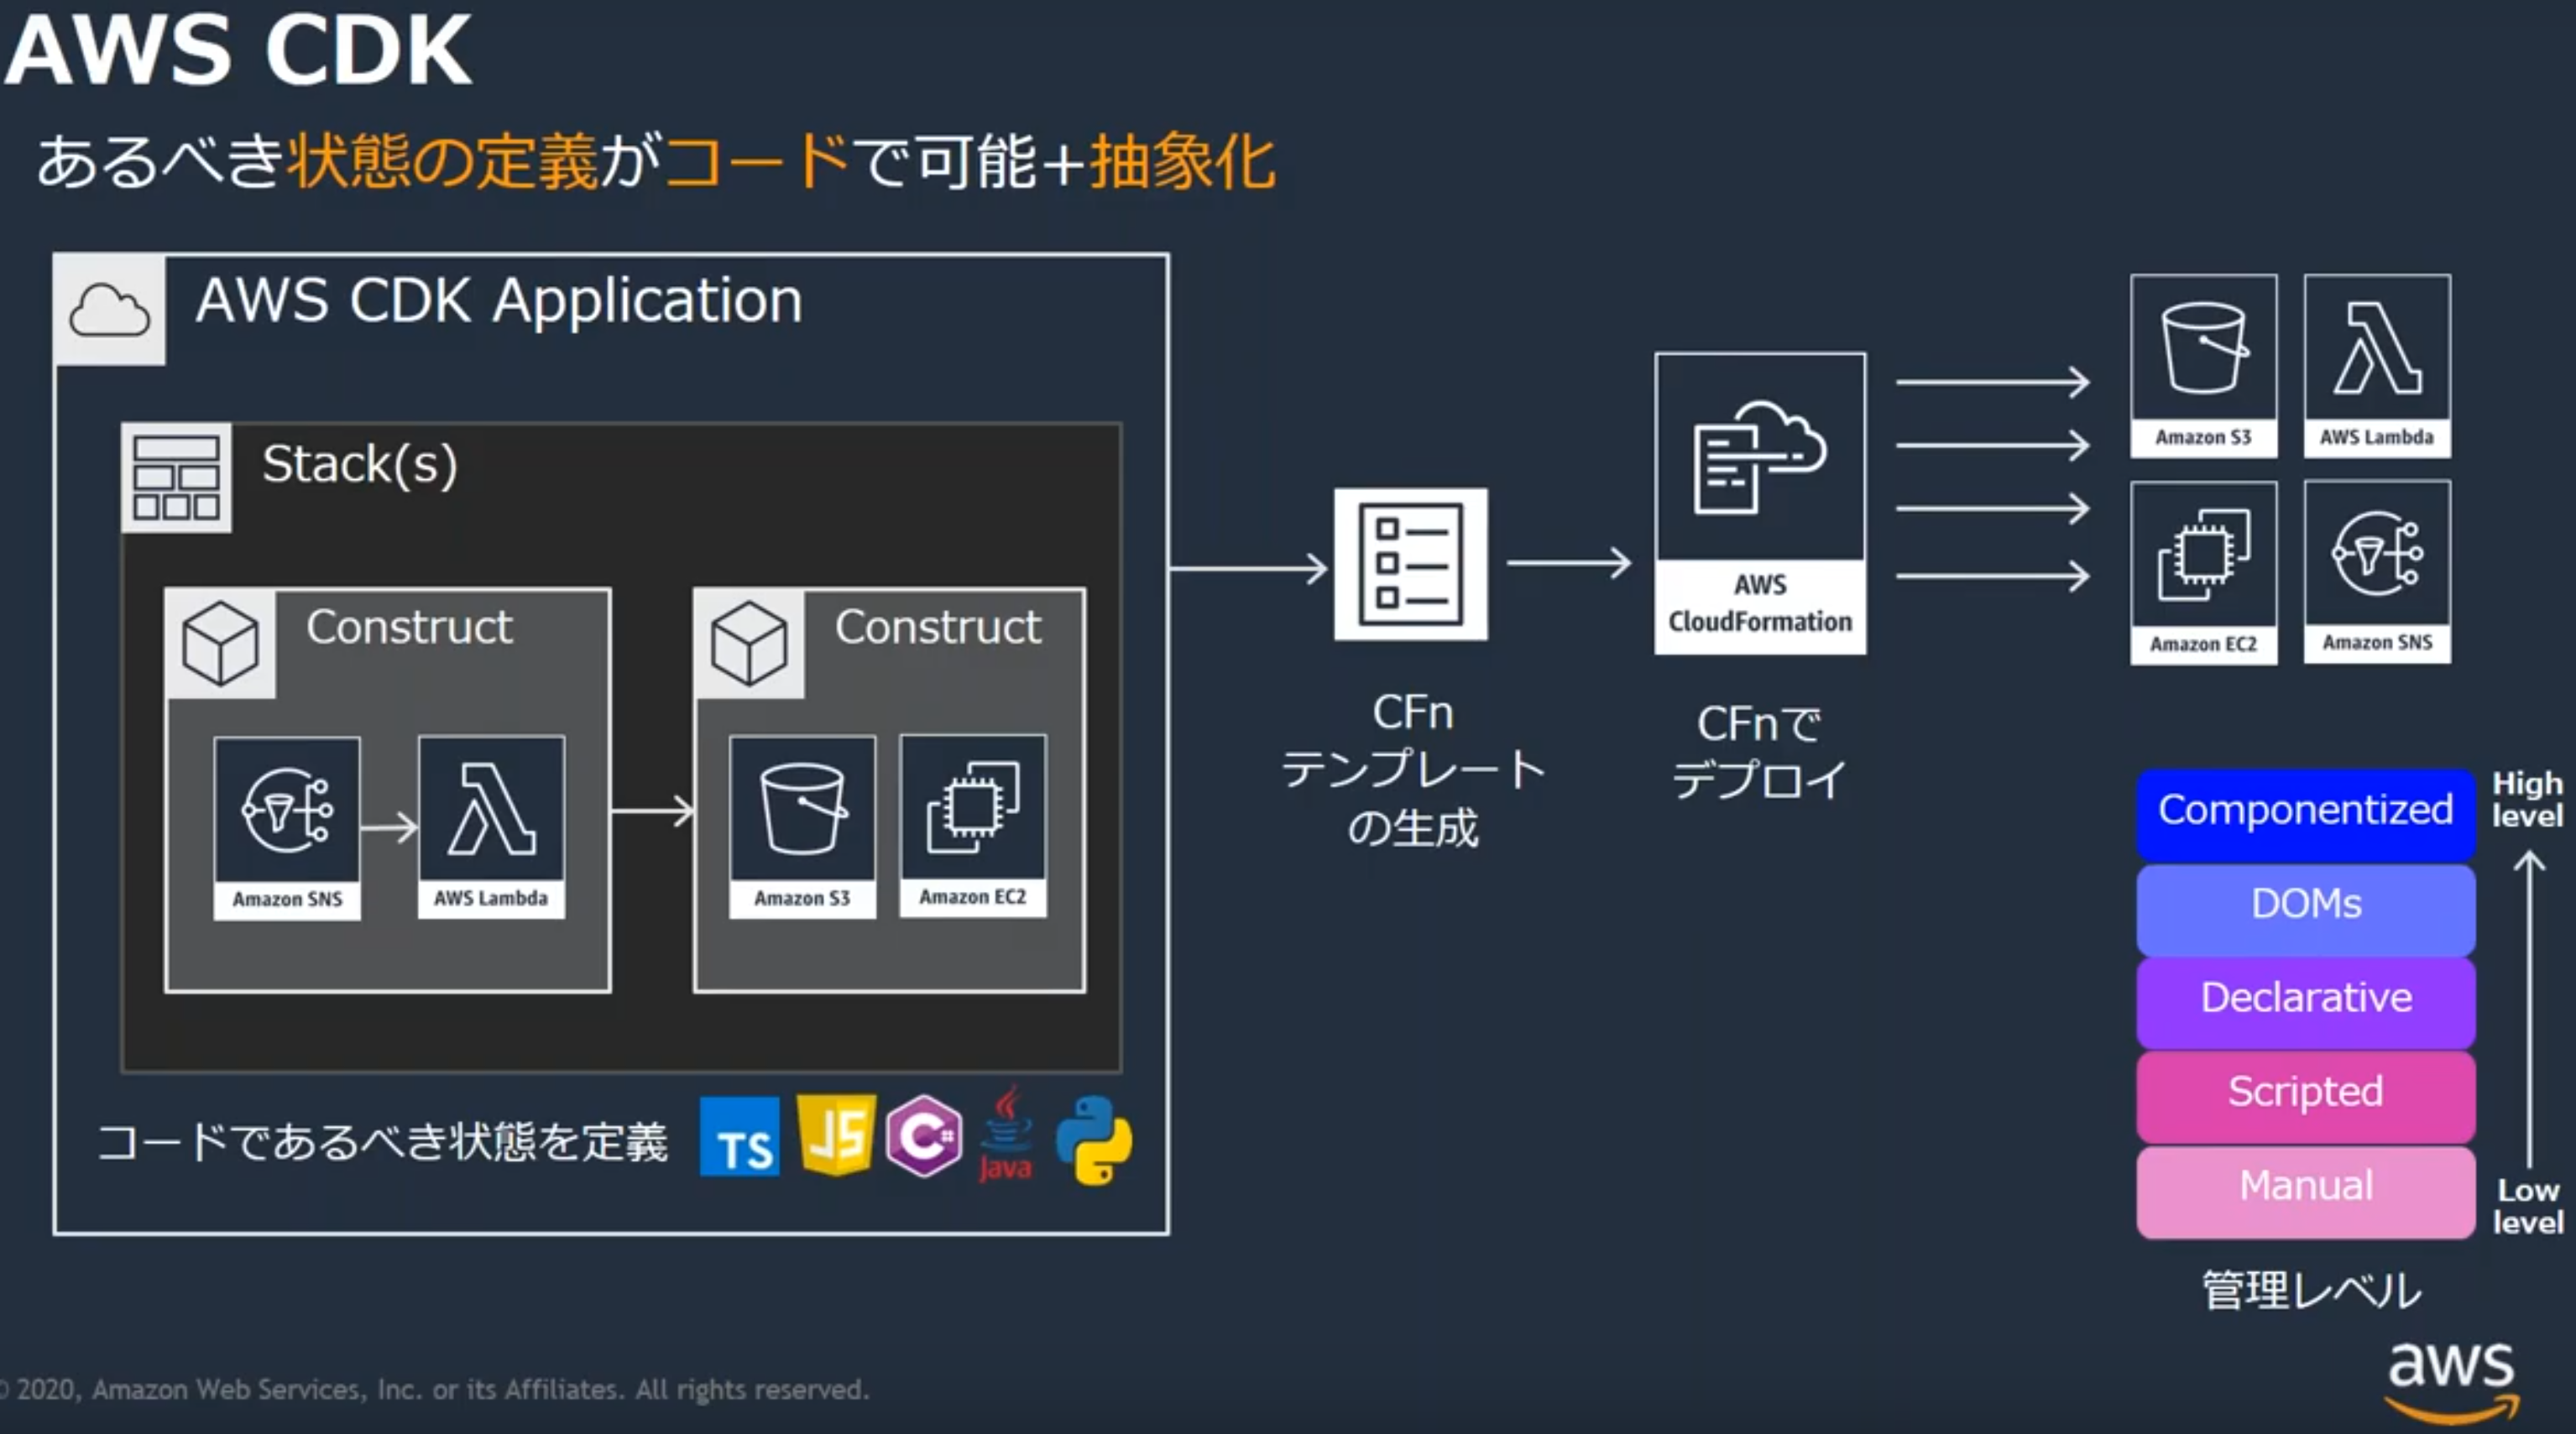Click the cloud icon of CDK Application
2576x1434 pixels.
109,309
